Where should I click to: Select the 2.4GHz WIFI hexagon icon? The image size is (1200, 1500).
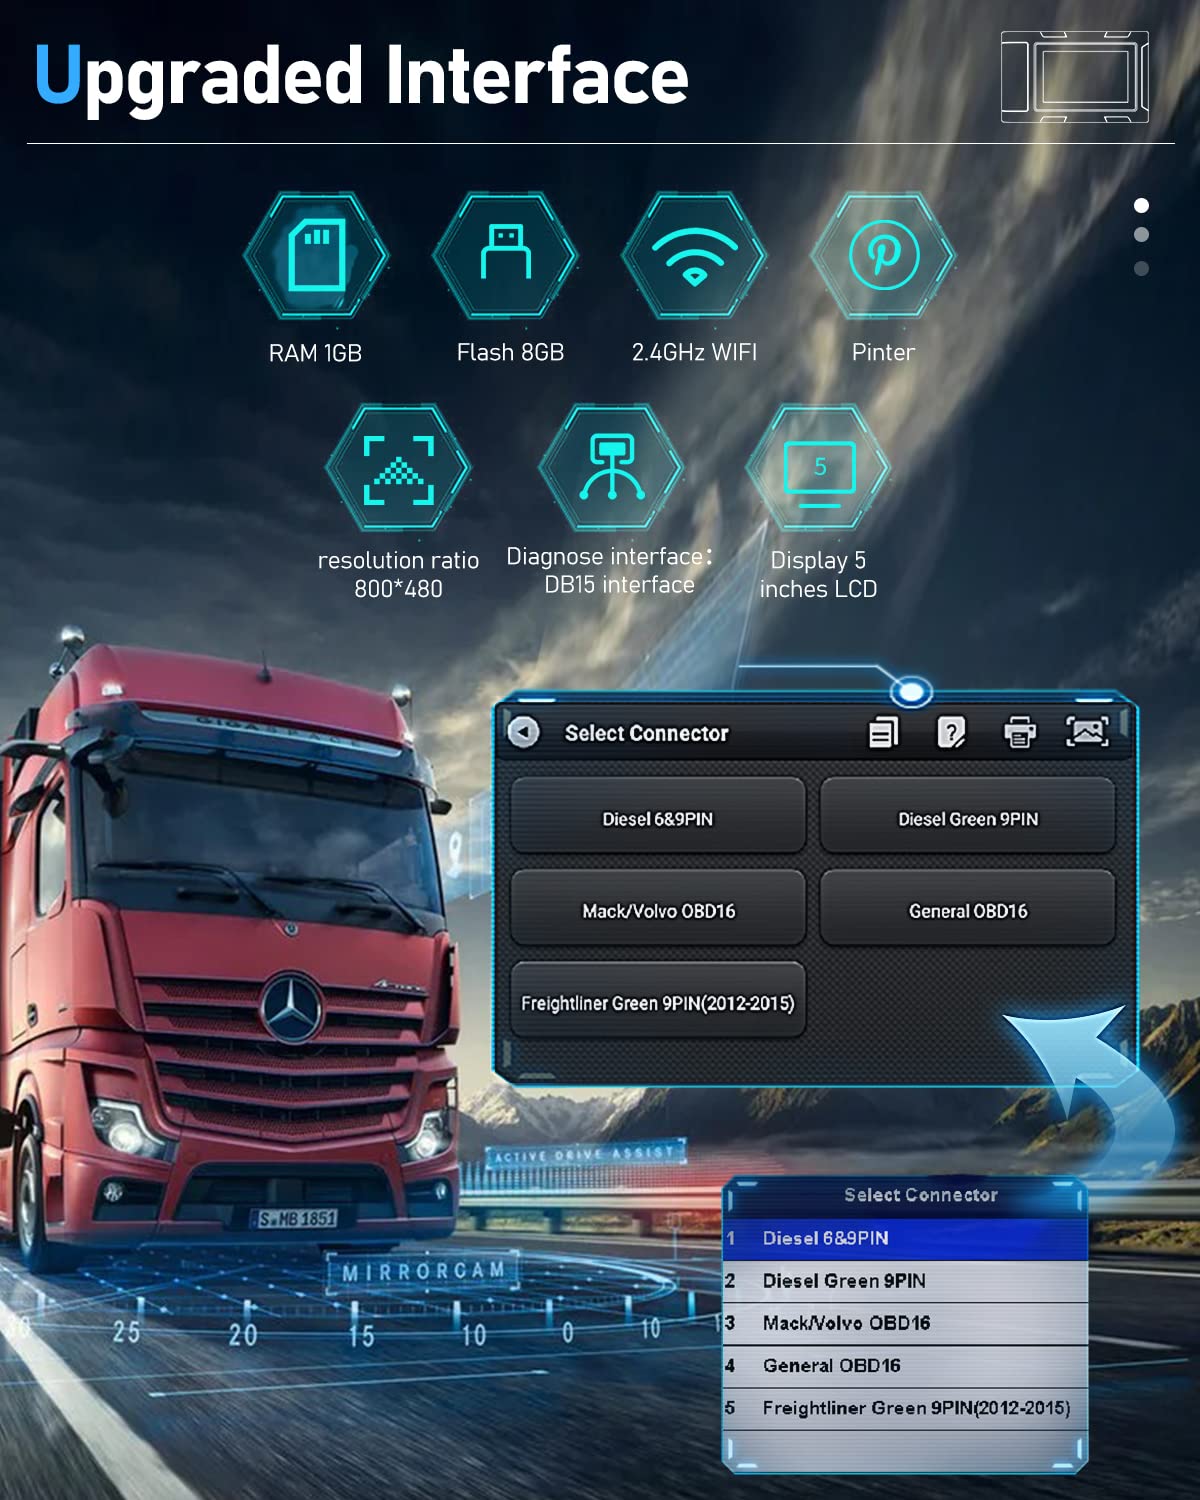(x=693, y=256)
